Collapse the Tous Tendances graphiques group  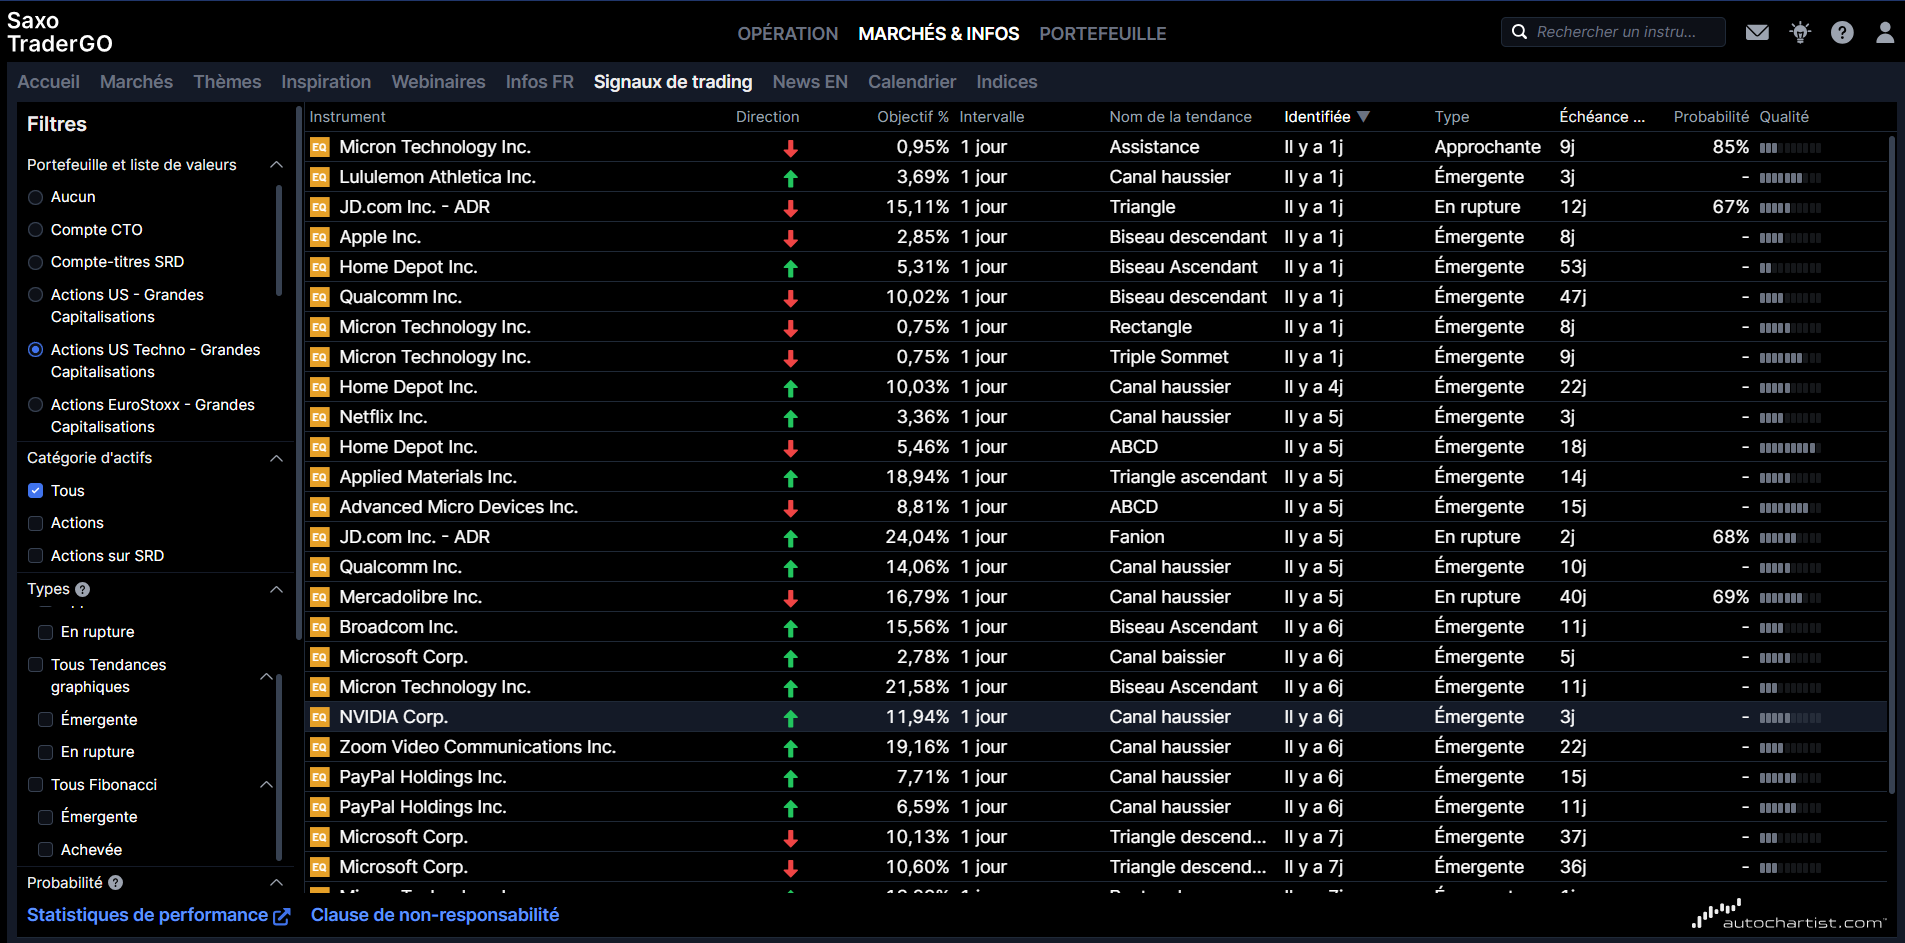pos(266,676)
